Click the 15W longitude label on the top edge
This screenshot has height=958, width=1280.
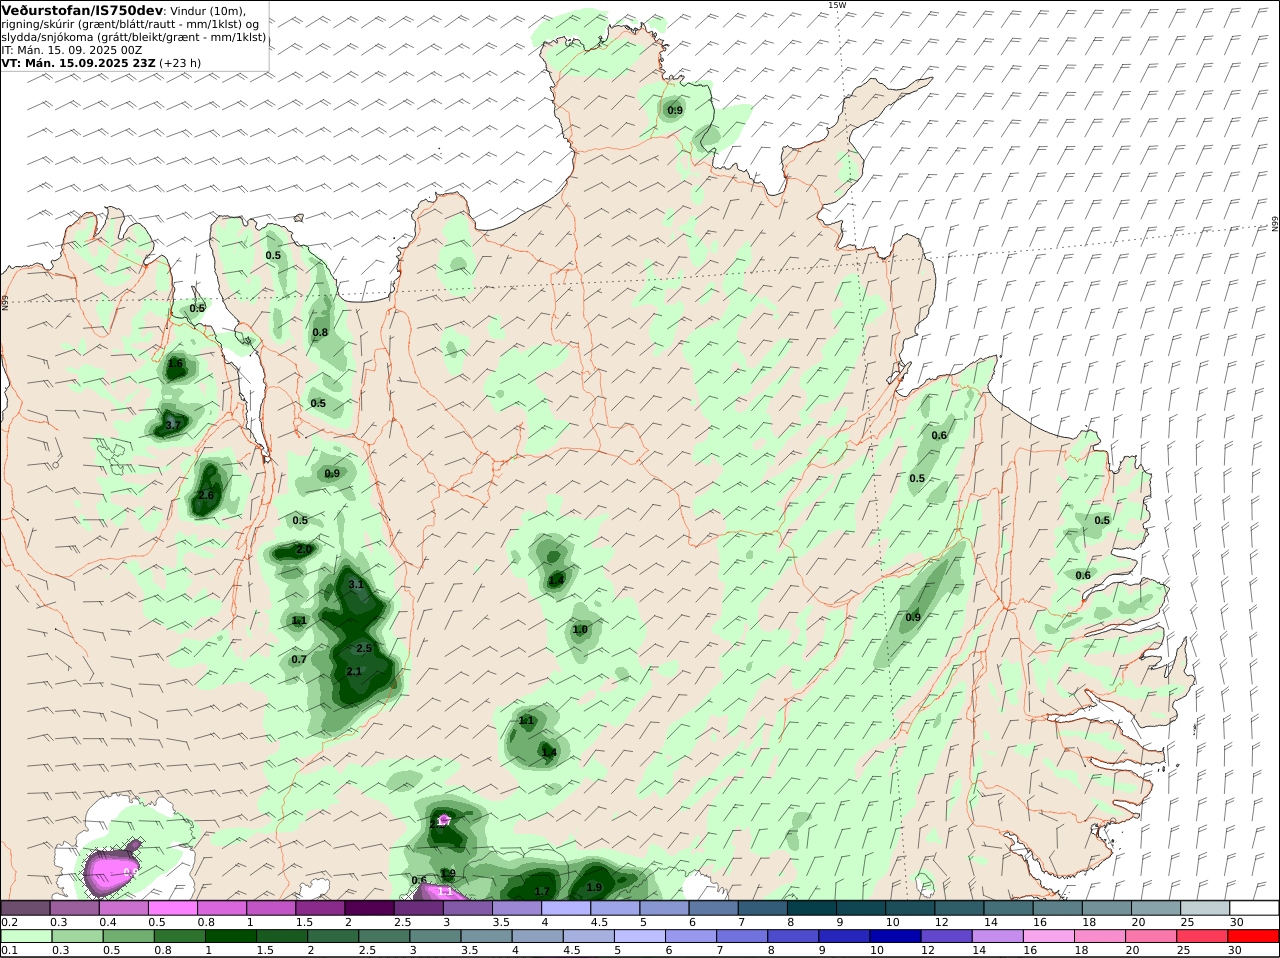(837, 5)
